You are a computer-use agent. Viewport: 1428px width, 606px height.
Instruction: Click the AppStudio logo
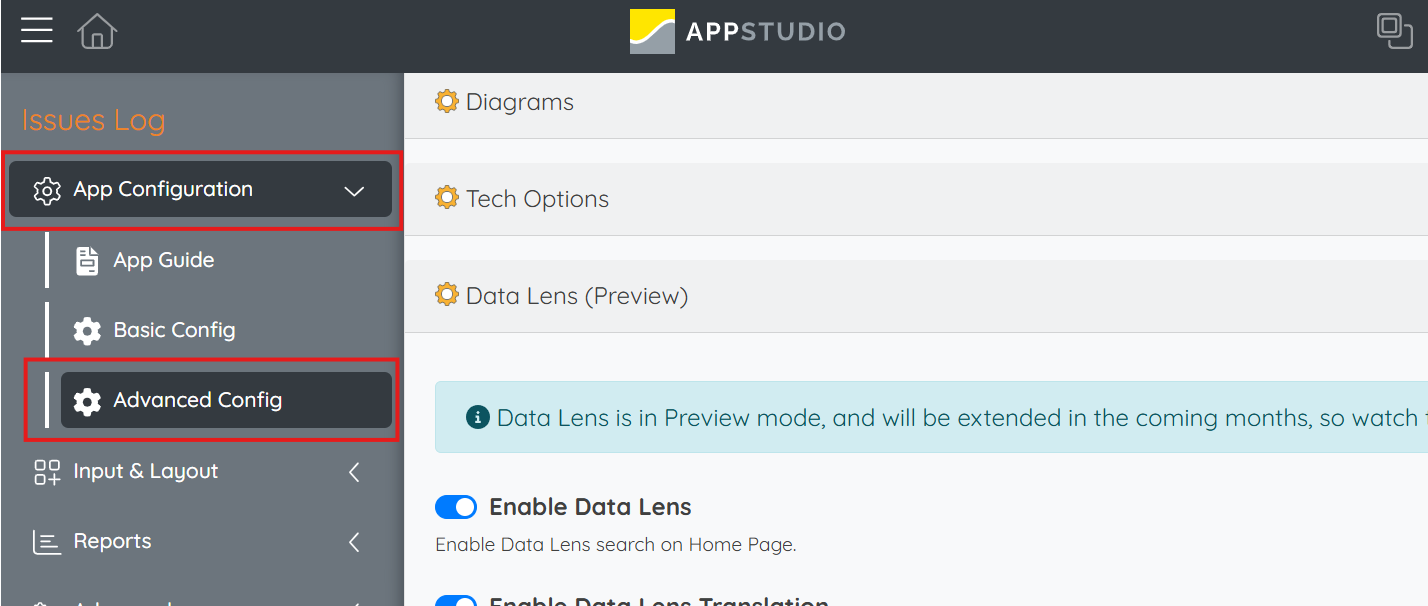pos(738,31)
